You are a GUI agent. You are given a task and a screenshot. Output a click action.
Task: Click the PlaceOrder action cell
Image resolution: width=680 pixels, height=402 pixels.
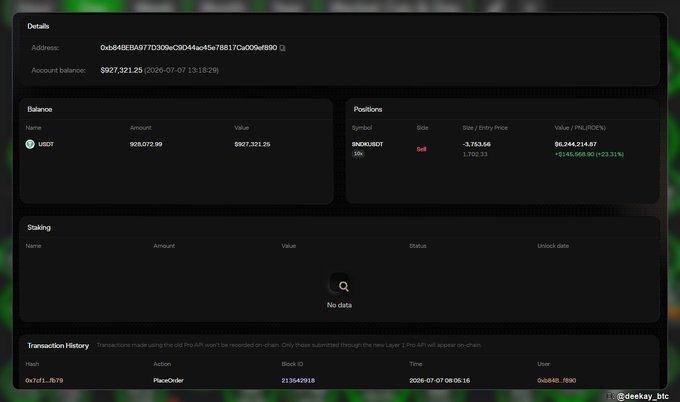pyautogui.click(x=168, y=380)
